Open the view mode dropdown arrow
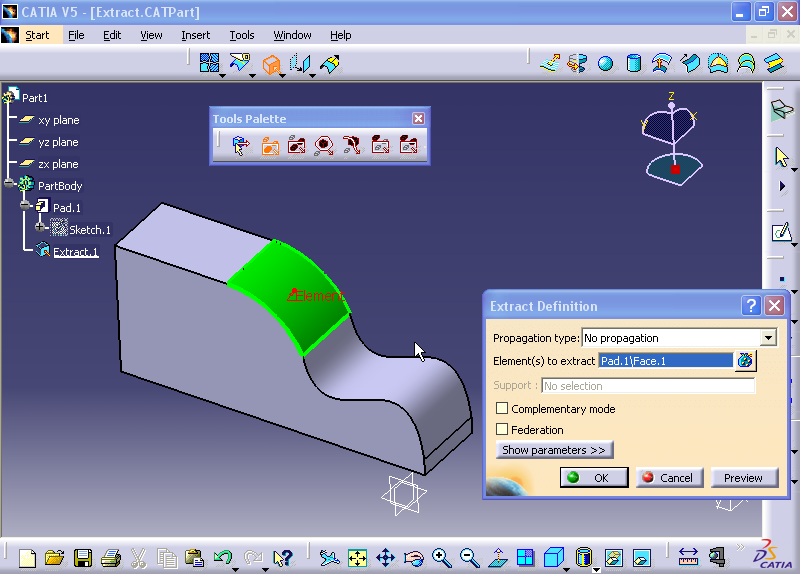Screen dimensions: 801x583 coord(596,568)
